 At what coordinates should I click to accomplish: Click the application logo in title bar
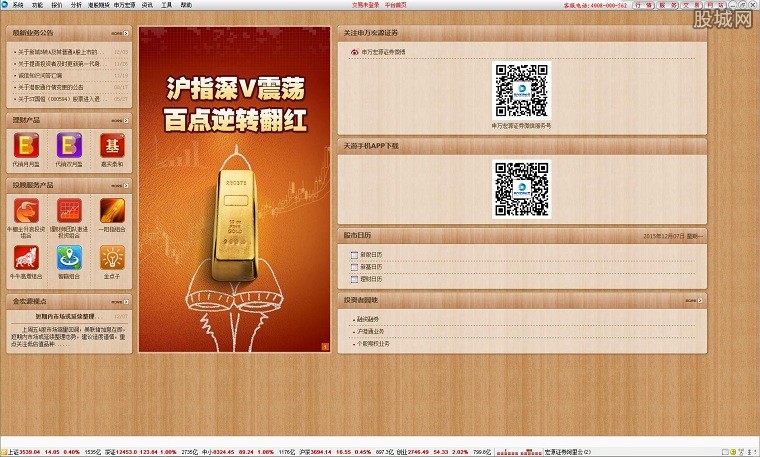pyautogui.click(x=4, y=4)
